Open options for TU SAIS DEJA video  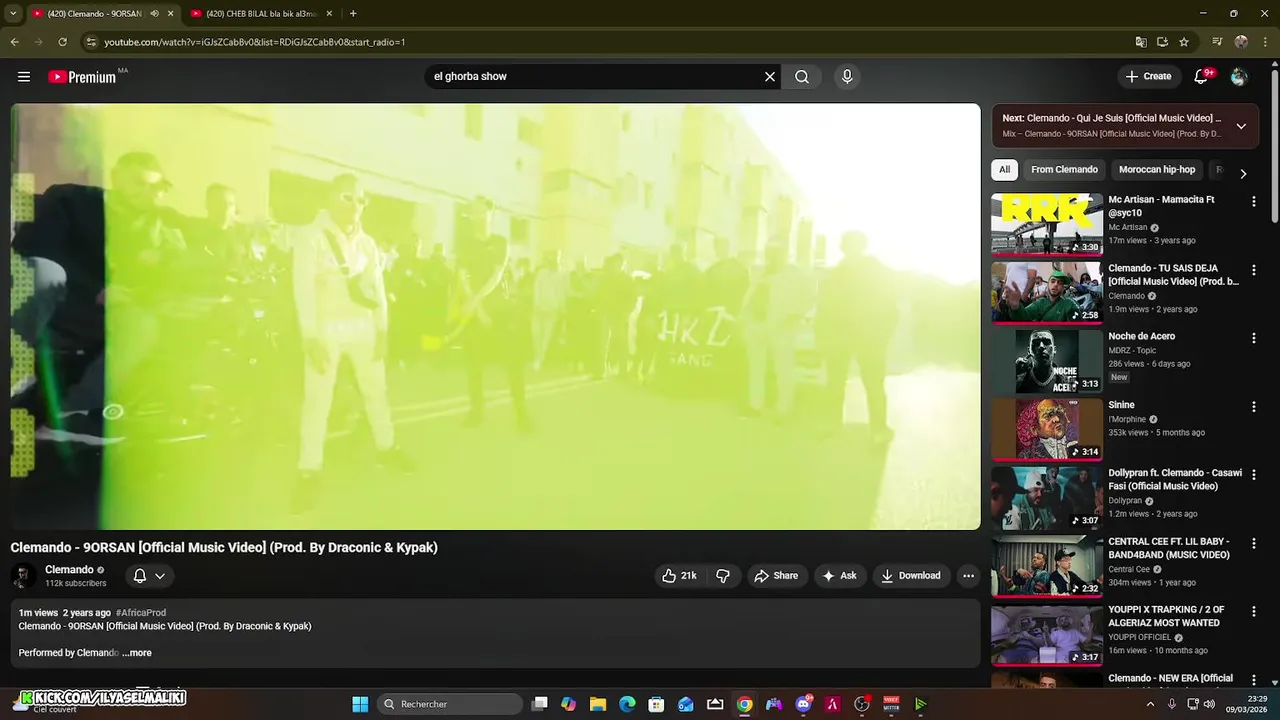pyautogui.click(x=1253, y=270)
